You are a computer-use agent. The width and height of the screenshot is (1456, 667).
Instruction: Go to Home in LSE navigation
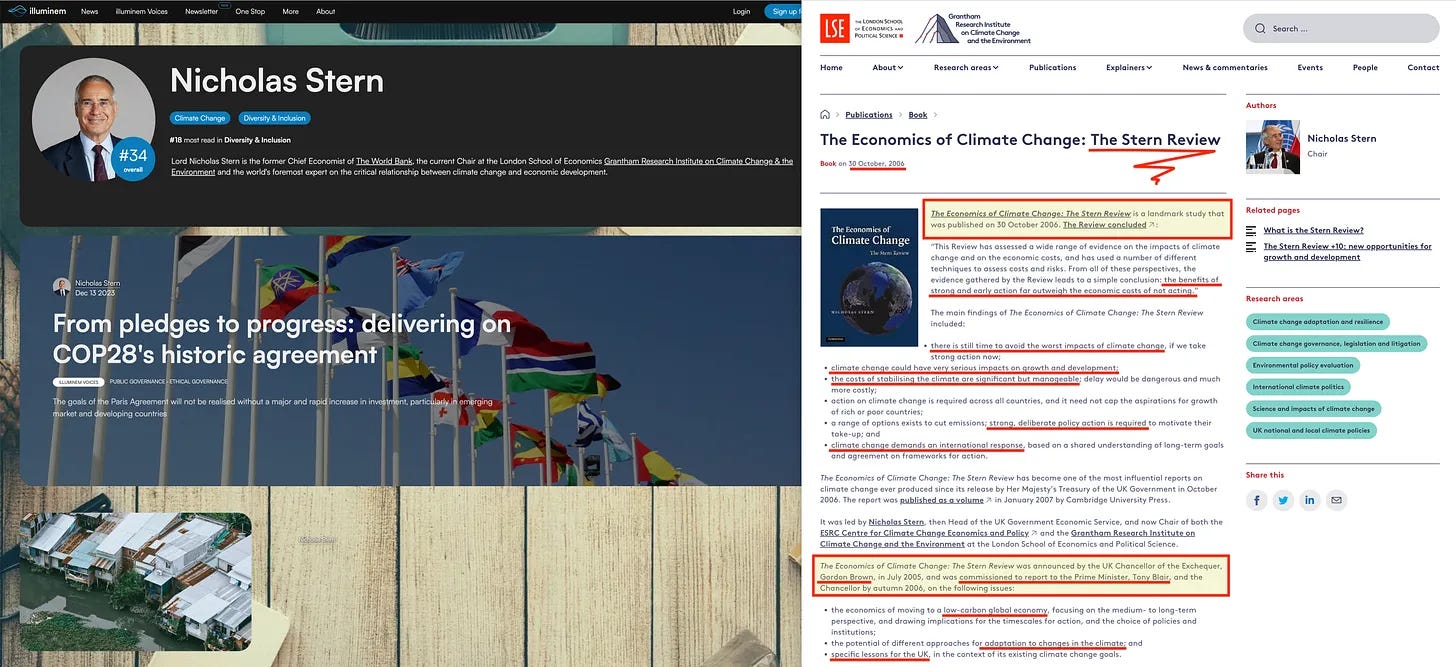click(831, 68)
